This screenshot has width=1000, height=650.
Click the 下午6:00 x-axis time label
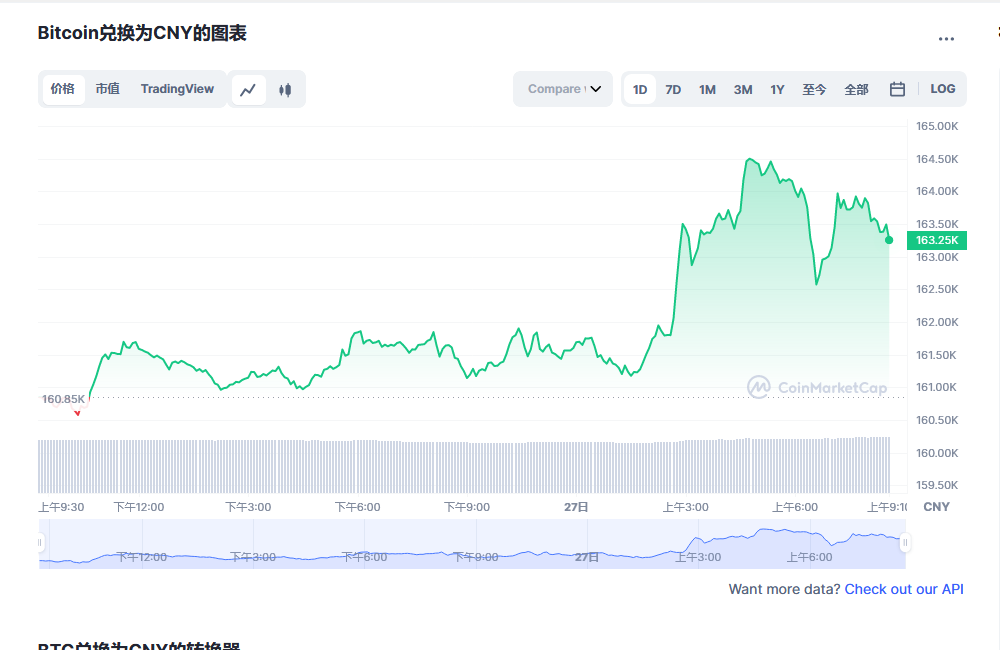(358, 507)
